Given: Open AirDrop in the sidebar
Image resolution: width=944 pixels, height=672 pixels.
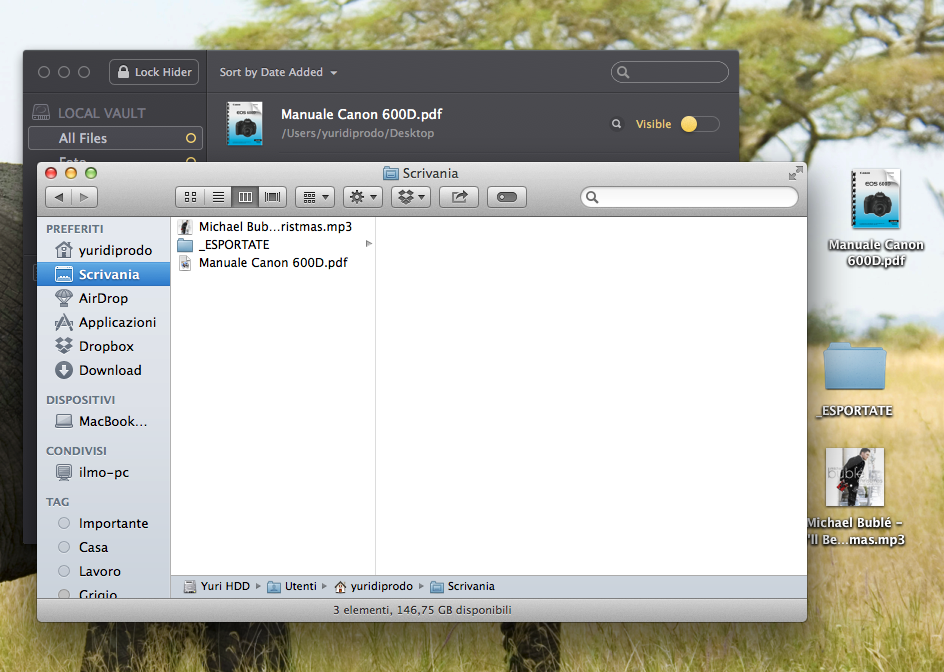Looking at the screenshot, I should (104, 298).
